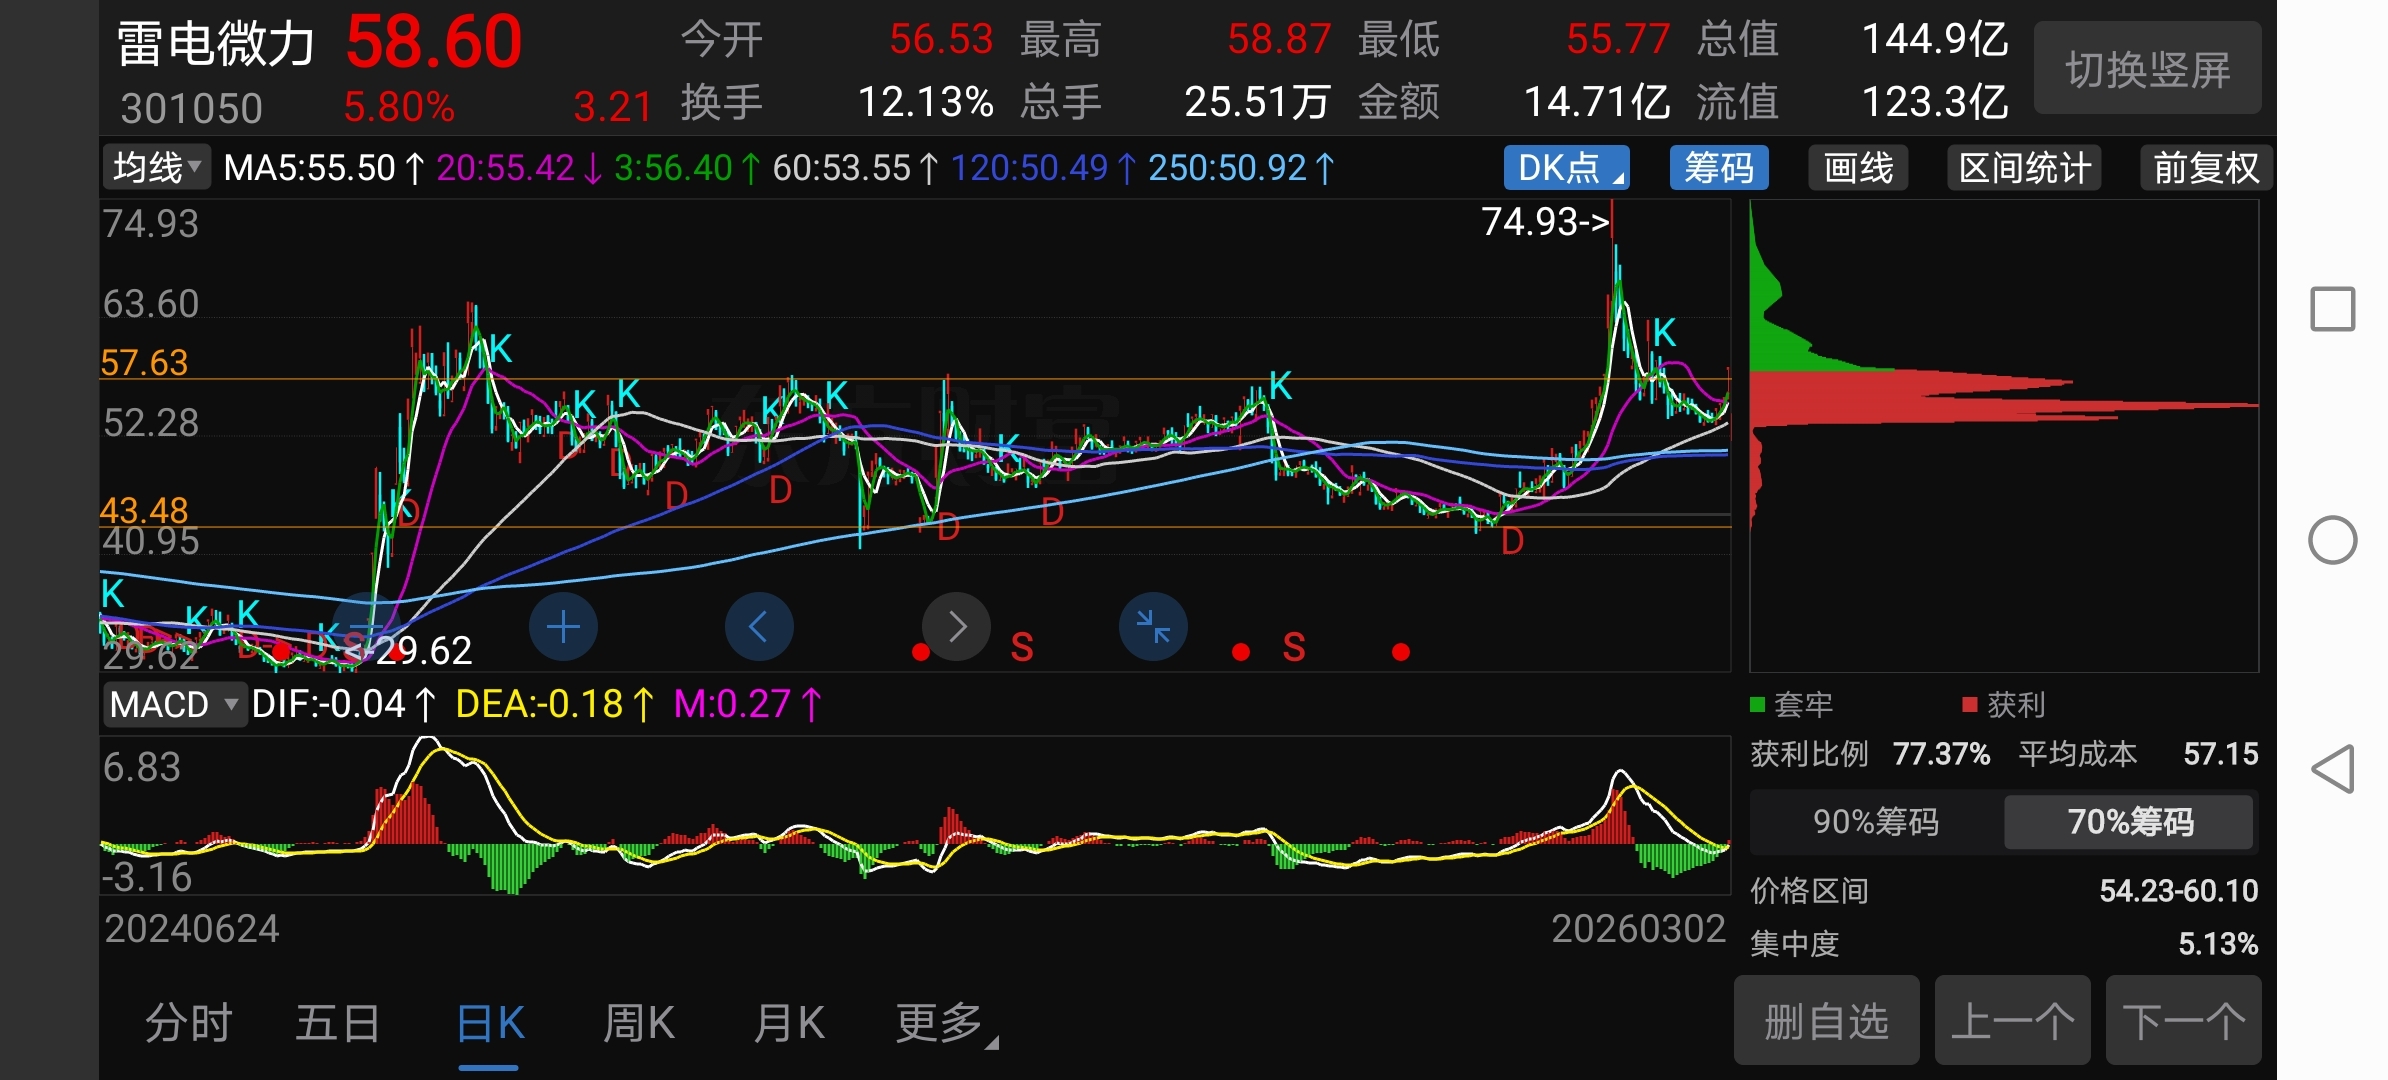This screenshot has width=2388, height=1080.
Task: Tap 切换竖屏 button
Action: pos(2147,69)
